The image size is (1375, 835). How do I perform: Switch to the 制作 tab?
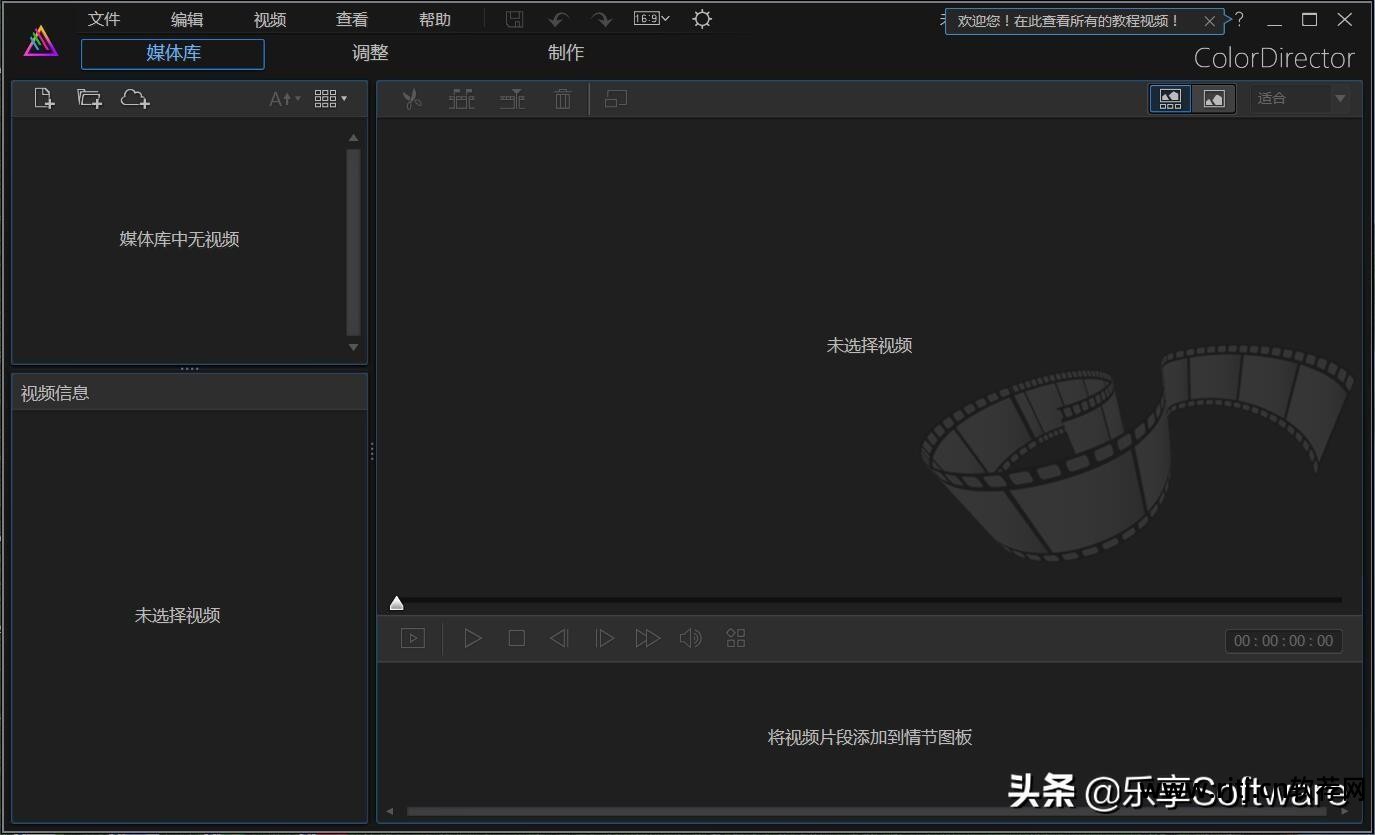(x=566, y=54)
